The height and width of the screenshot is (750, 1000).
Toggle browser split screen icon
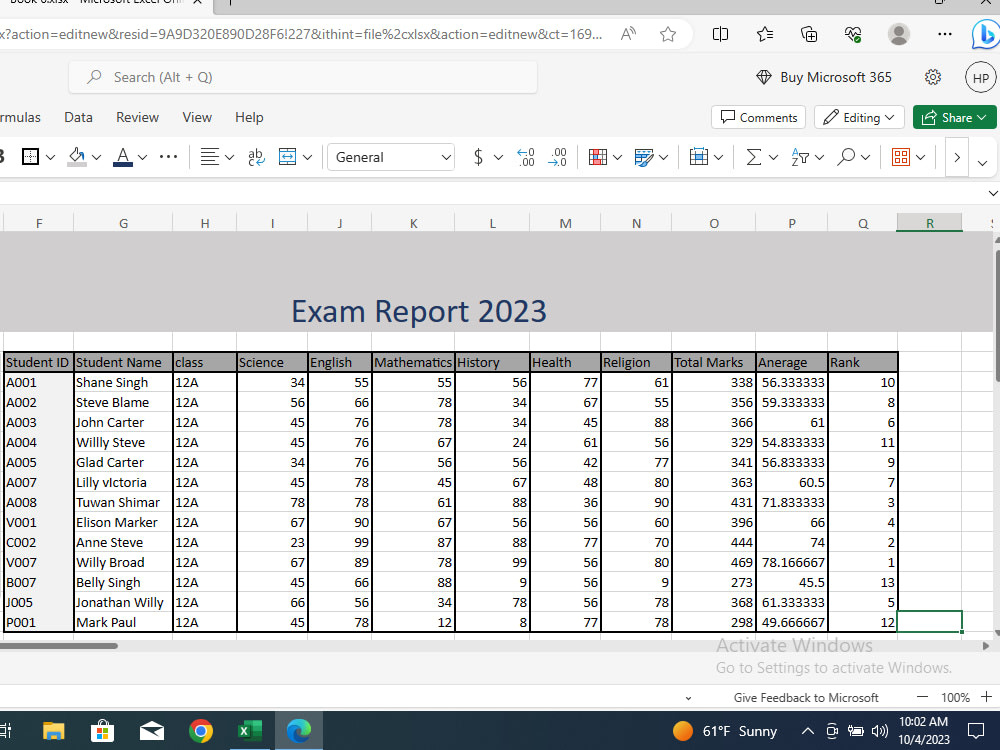tap(720, 34)
